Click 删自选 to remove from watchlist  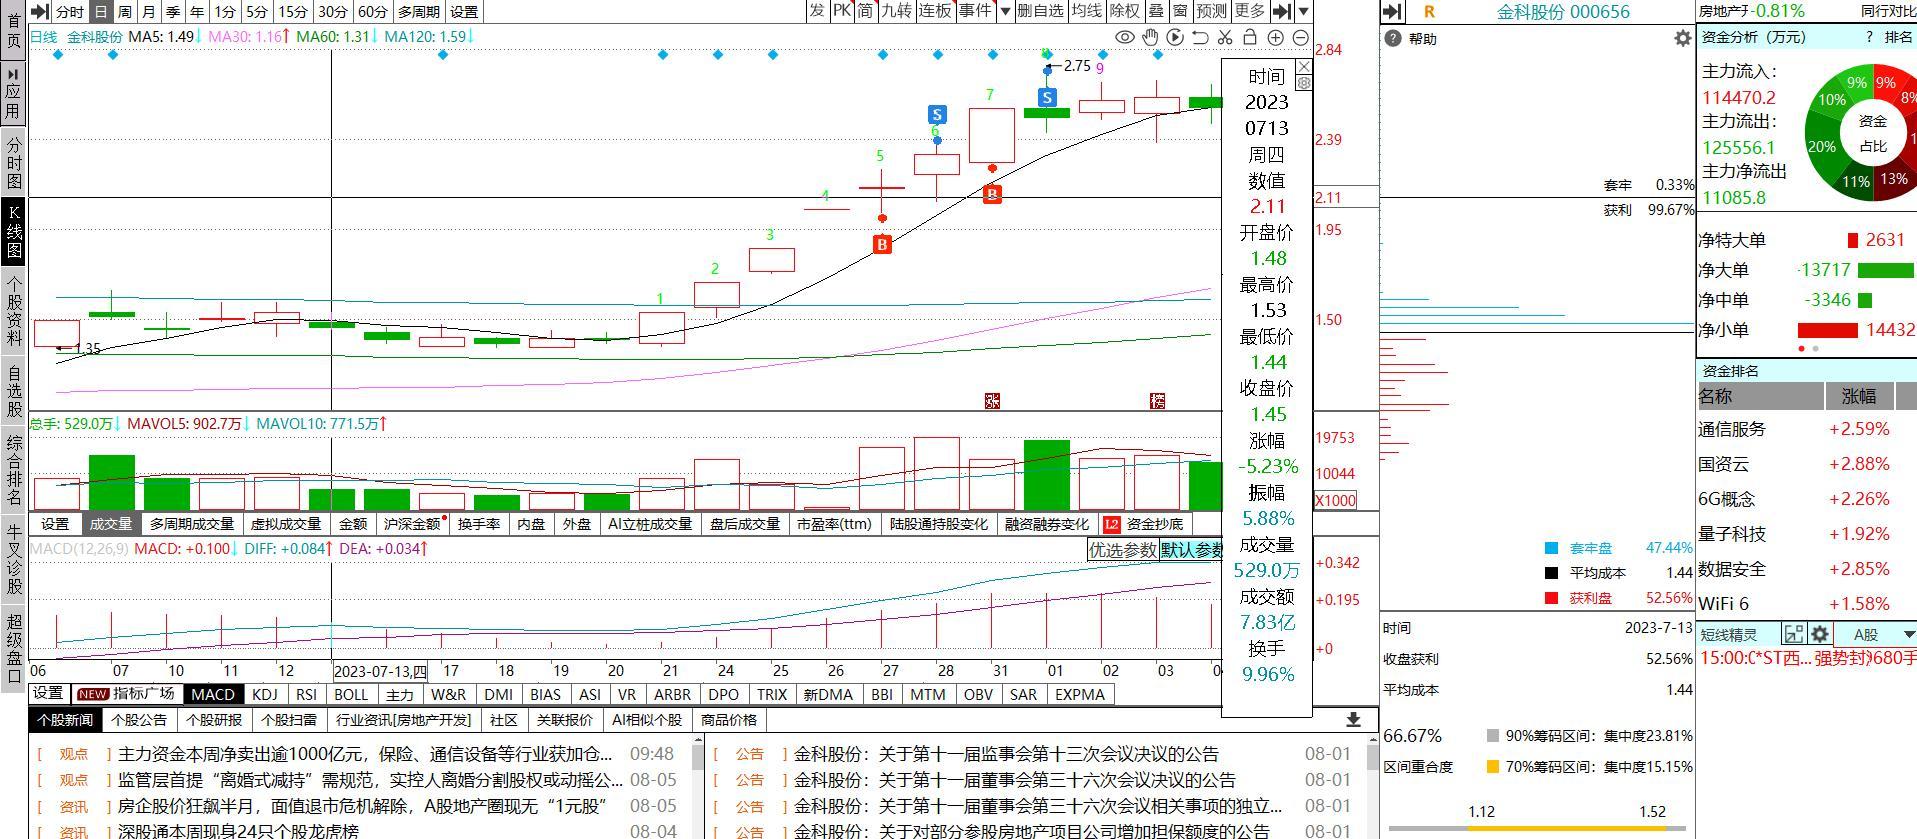(x=1040, y=11)
